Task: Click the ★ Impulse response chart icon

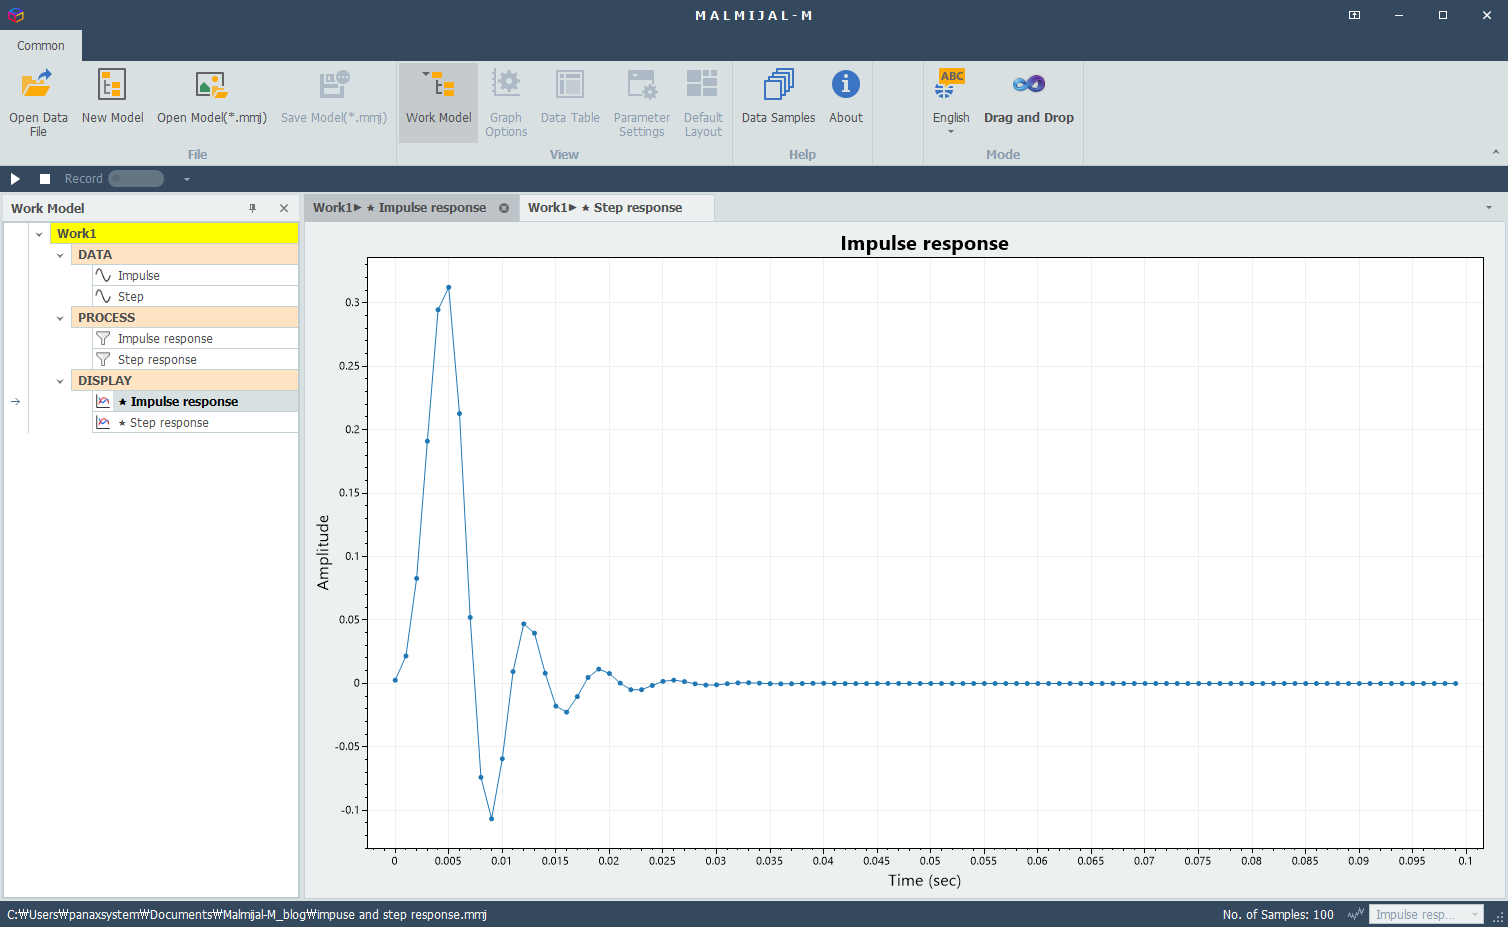Action: [x=103, y=401]
